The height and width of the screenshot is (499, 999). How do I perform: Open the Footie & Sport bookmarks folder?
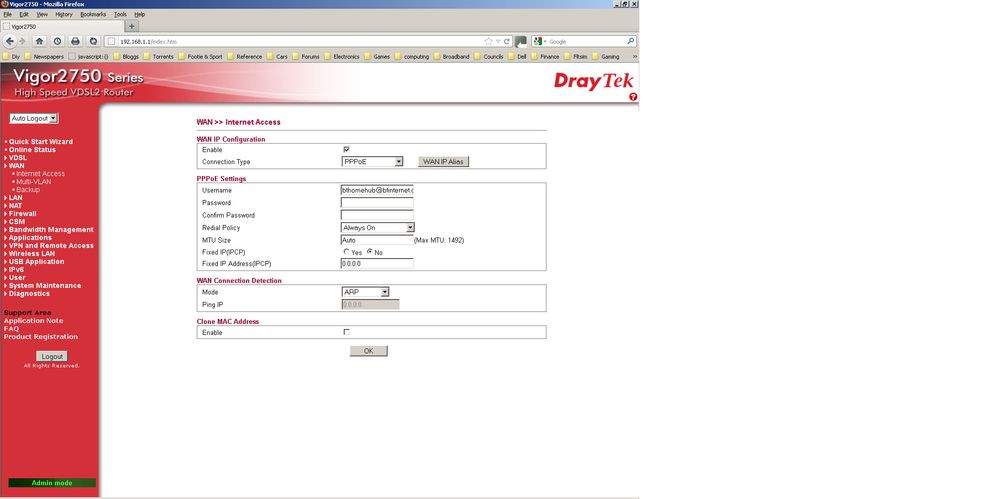tap(200, 56)
